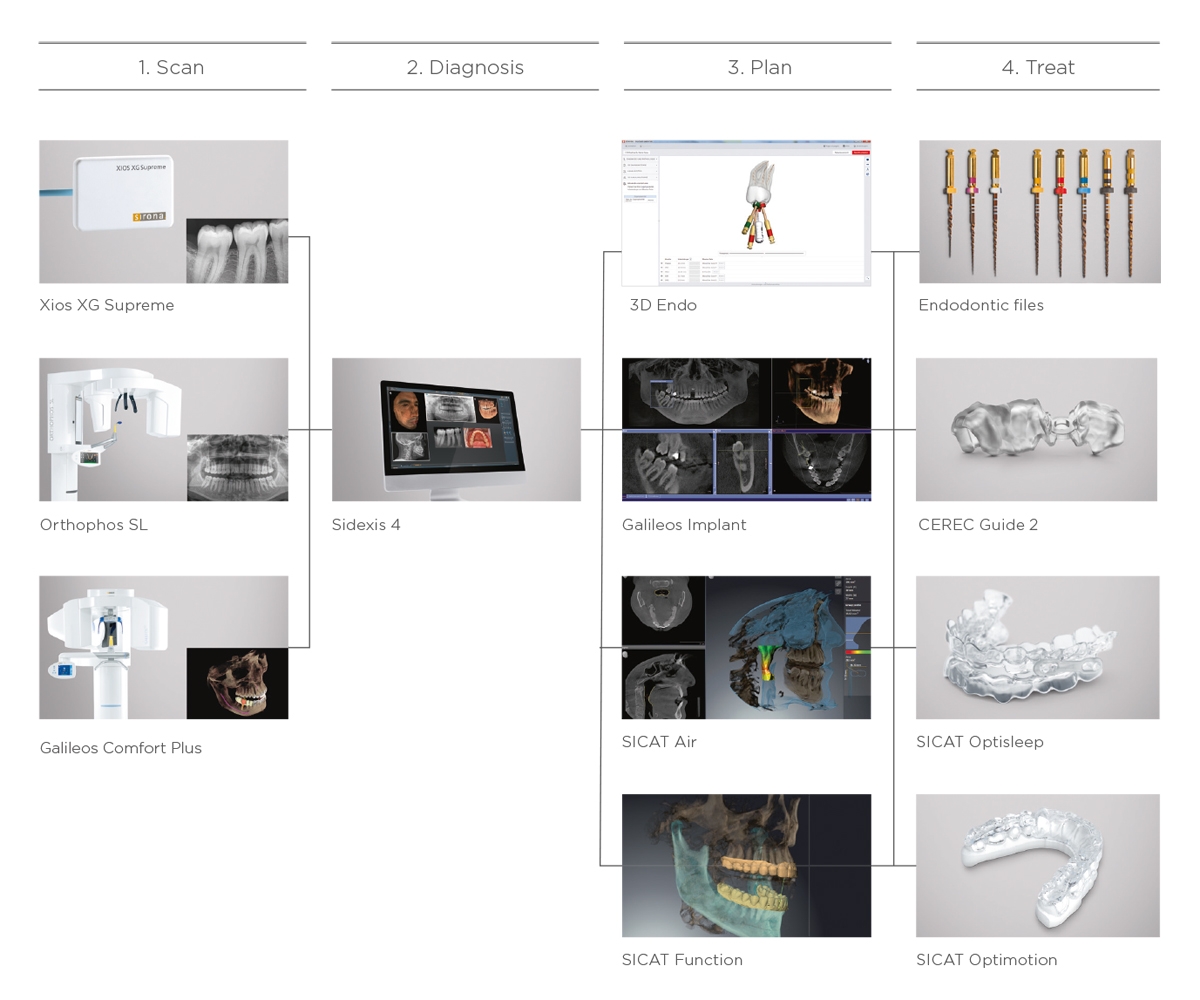1200x1000 pixels.
Task: Open the Galileos Implant planning screenshot
Action: [x=746, y=430]
